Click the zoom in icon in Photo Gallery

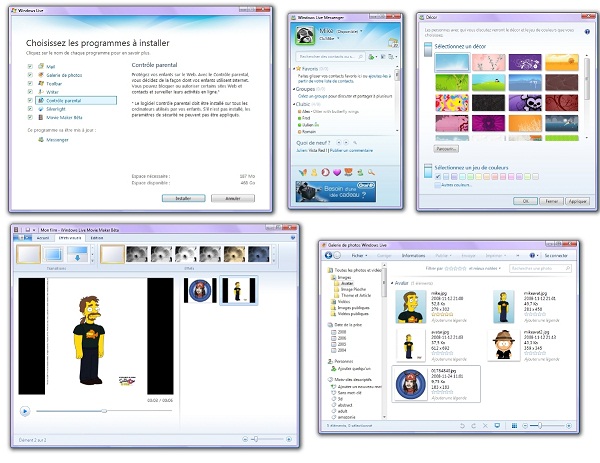[x=569, y=426]
